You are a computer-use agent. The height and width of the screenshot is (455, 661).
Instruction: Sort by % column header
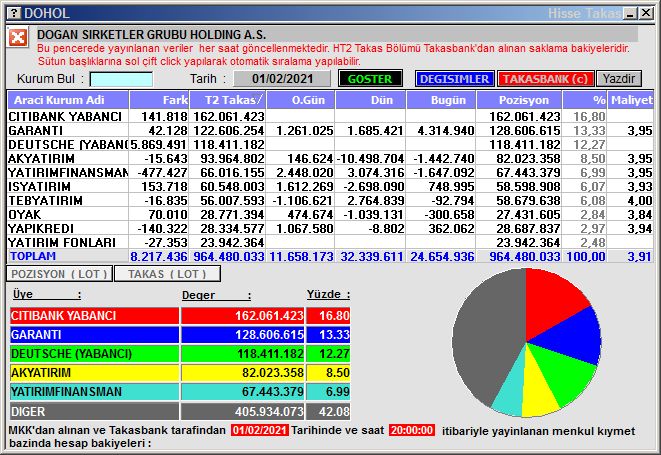(x=585, y=100)
